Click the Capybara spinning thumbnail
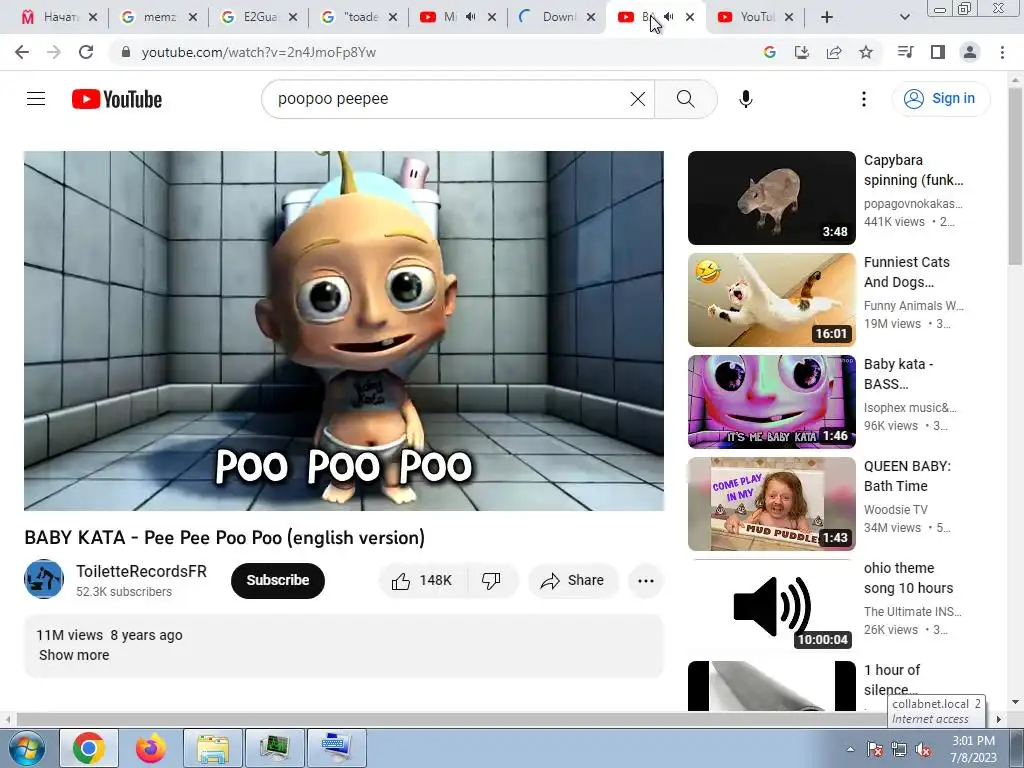This screenshot has width=1024, height=768. tap(771, 198)
